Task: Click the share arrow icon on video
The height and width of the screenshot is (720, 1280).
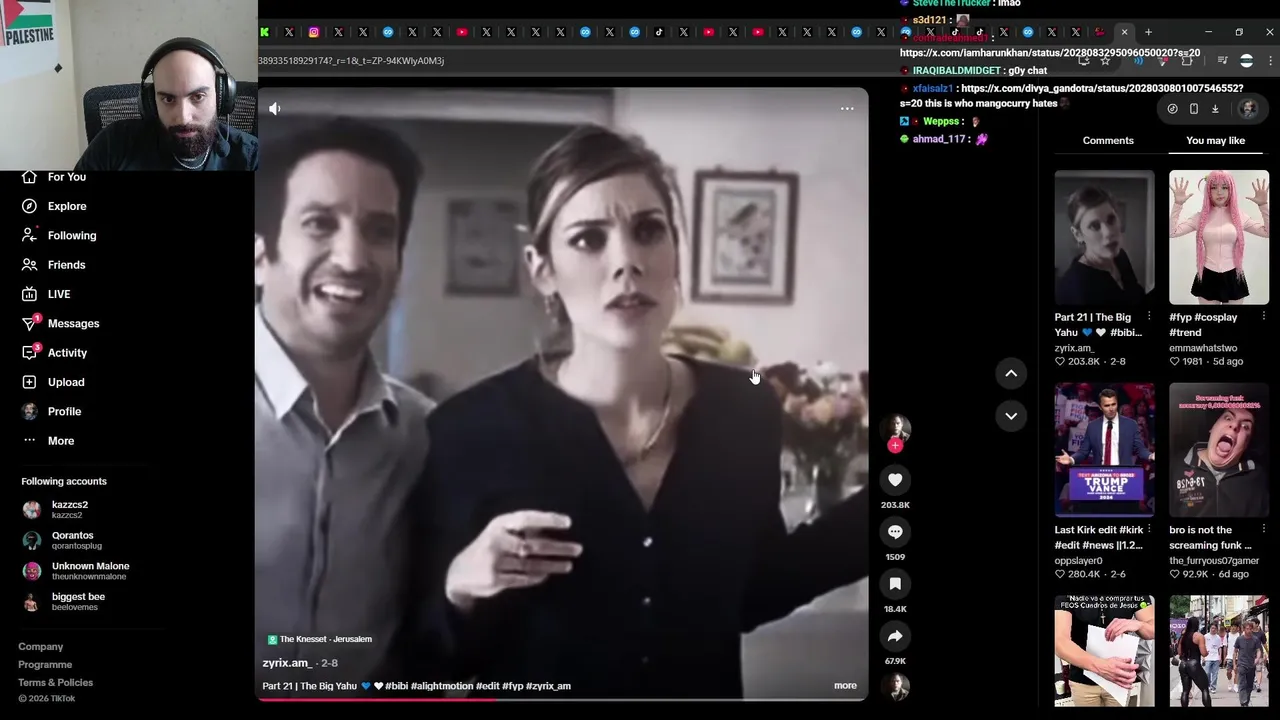Action: (895, 636)
